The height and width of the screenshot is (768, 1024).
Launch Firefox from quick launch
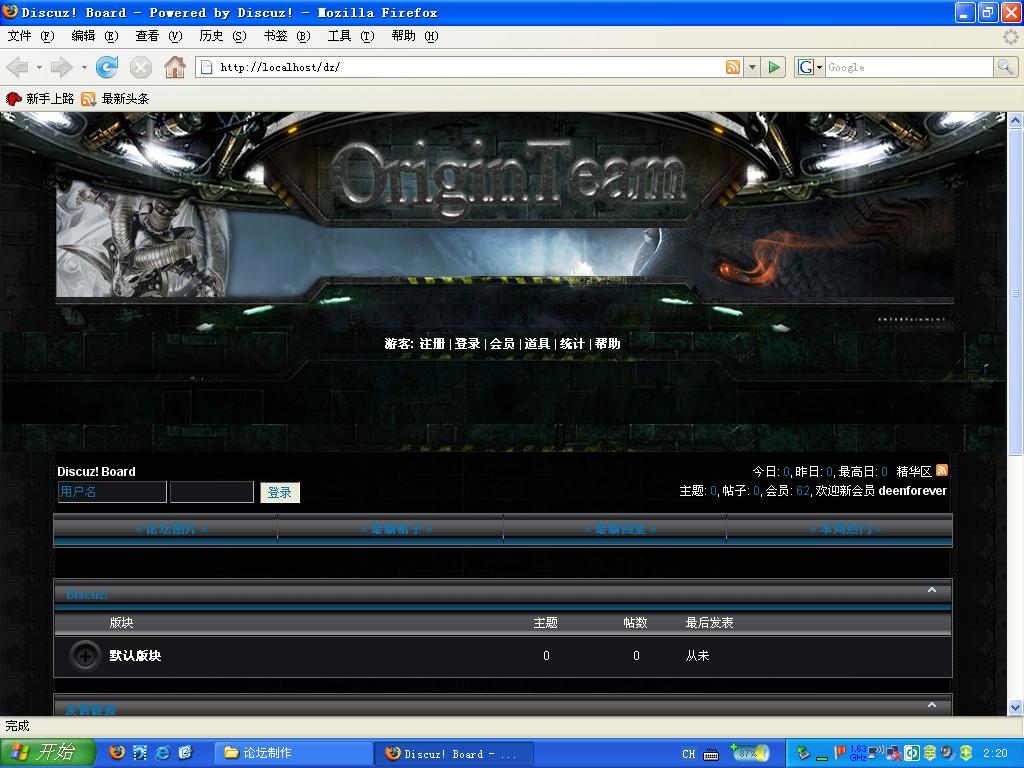pyautogui.click(x=117, y=753)
